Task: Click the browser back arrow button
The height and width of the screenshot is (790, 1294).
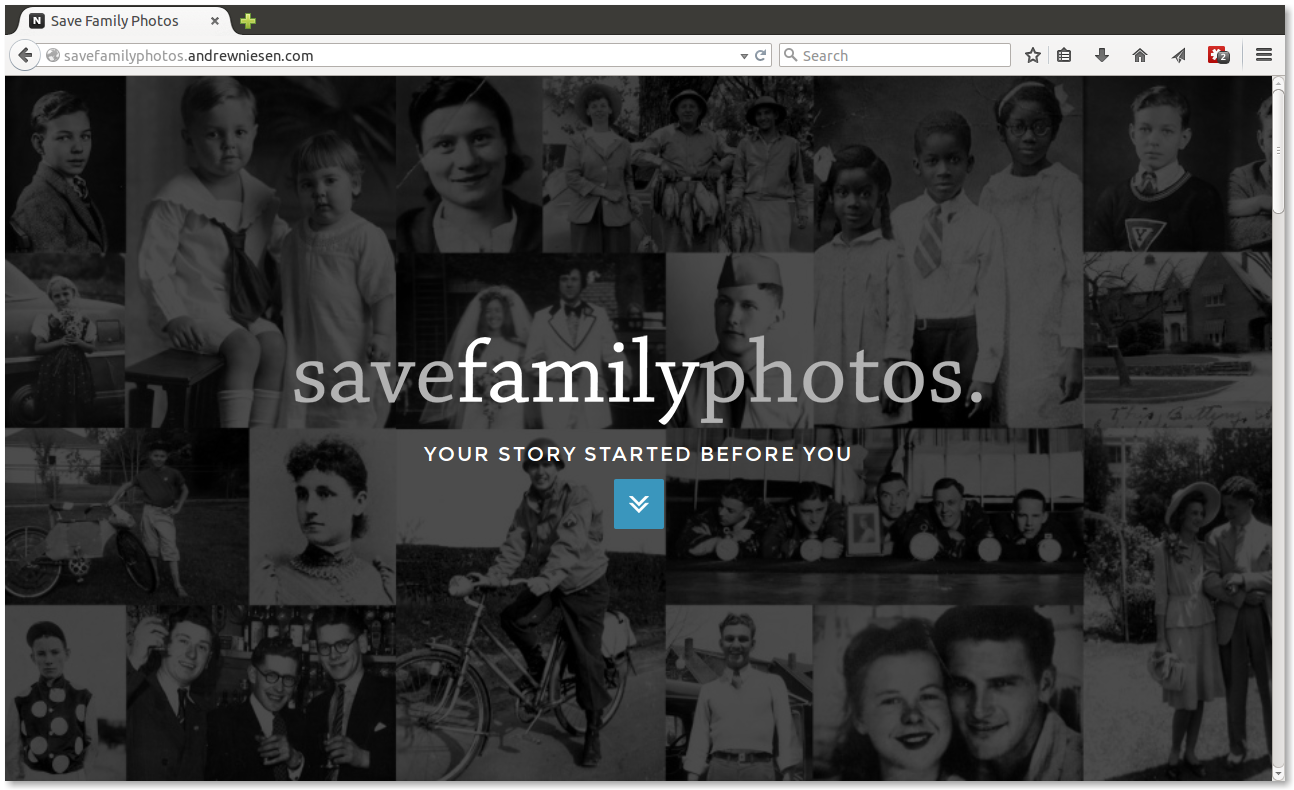Action: click(x=25, y=56)
